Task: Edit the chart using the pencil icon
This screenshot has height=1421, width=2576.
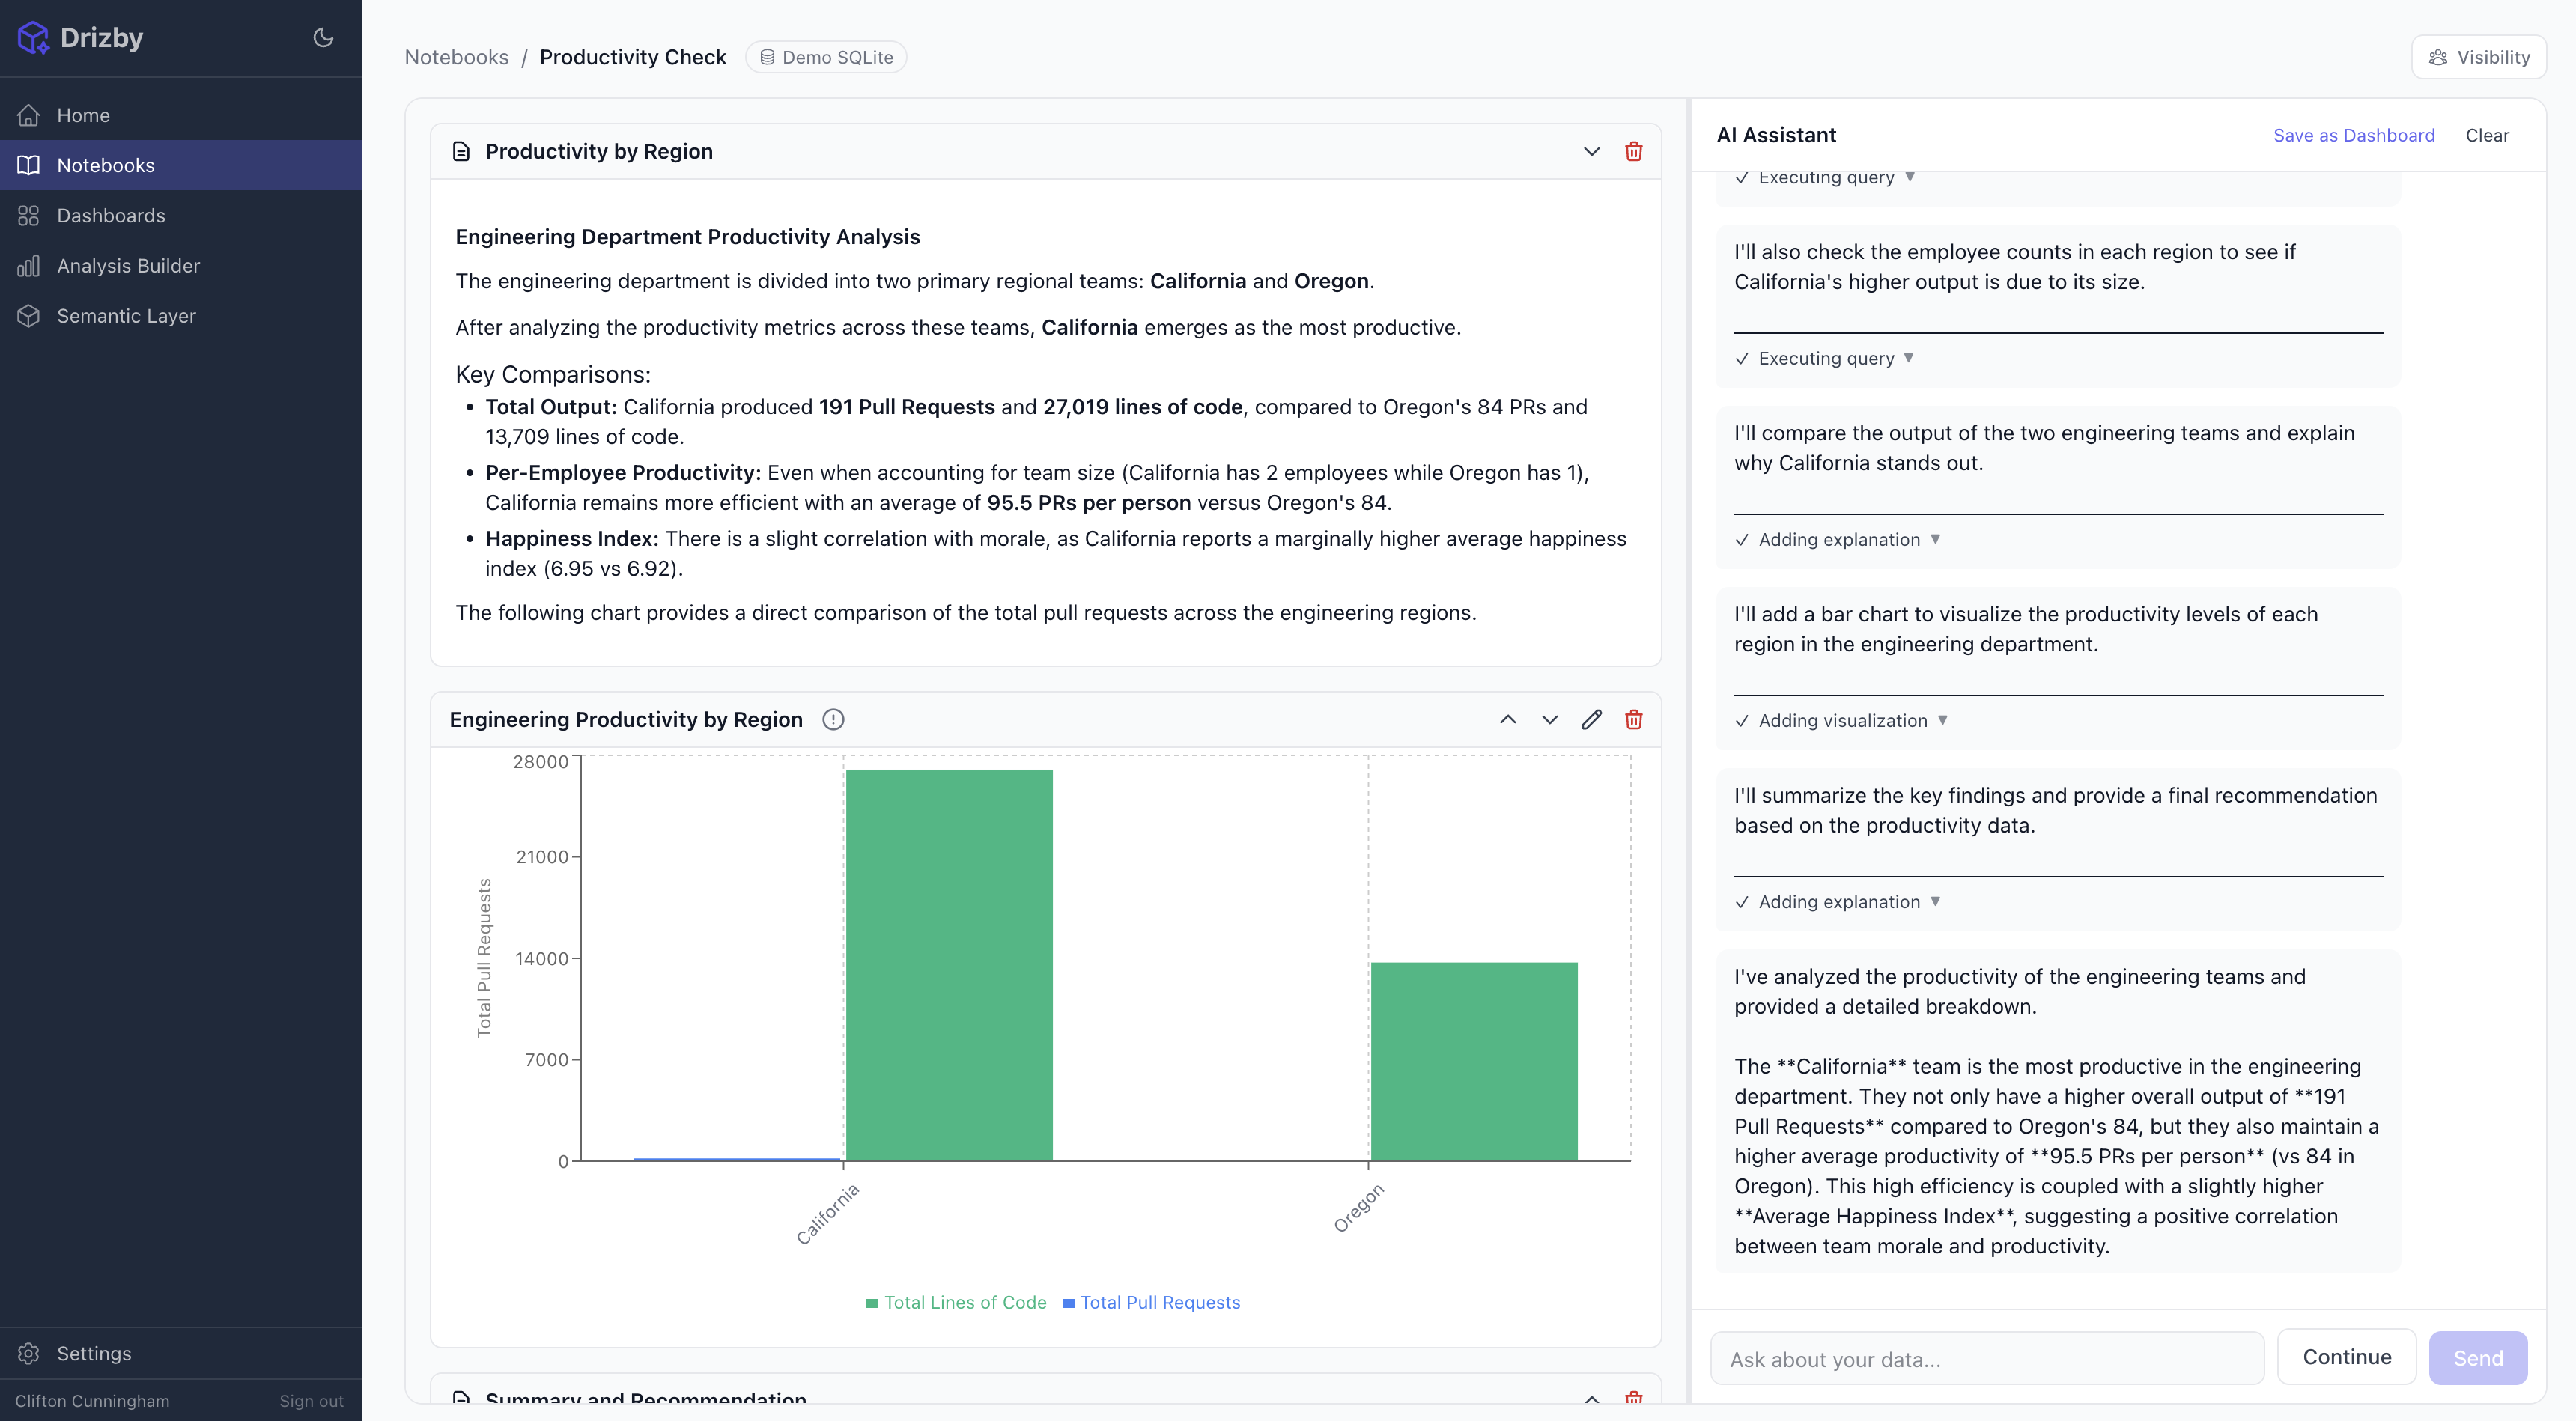Action: 1591,719
